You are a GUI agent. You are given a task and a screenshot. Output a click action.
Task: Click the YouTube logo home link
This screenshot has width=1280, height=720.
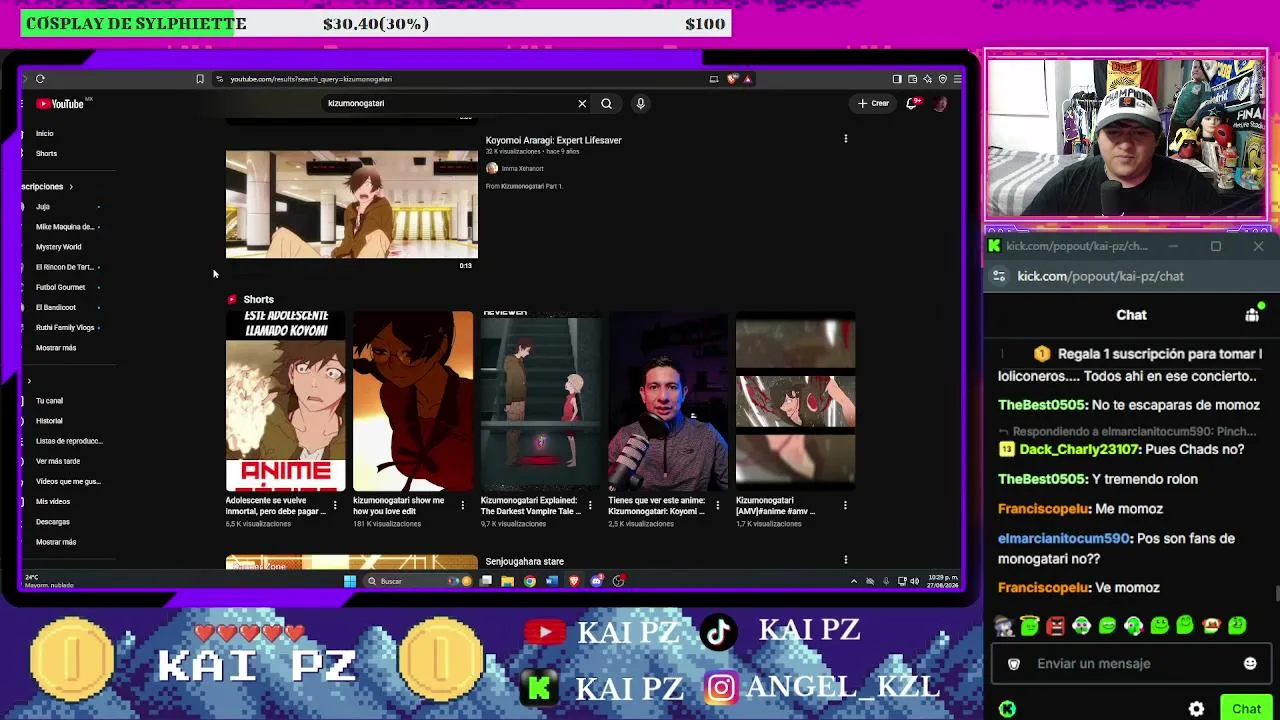coord(61,104)
